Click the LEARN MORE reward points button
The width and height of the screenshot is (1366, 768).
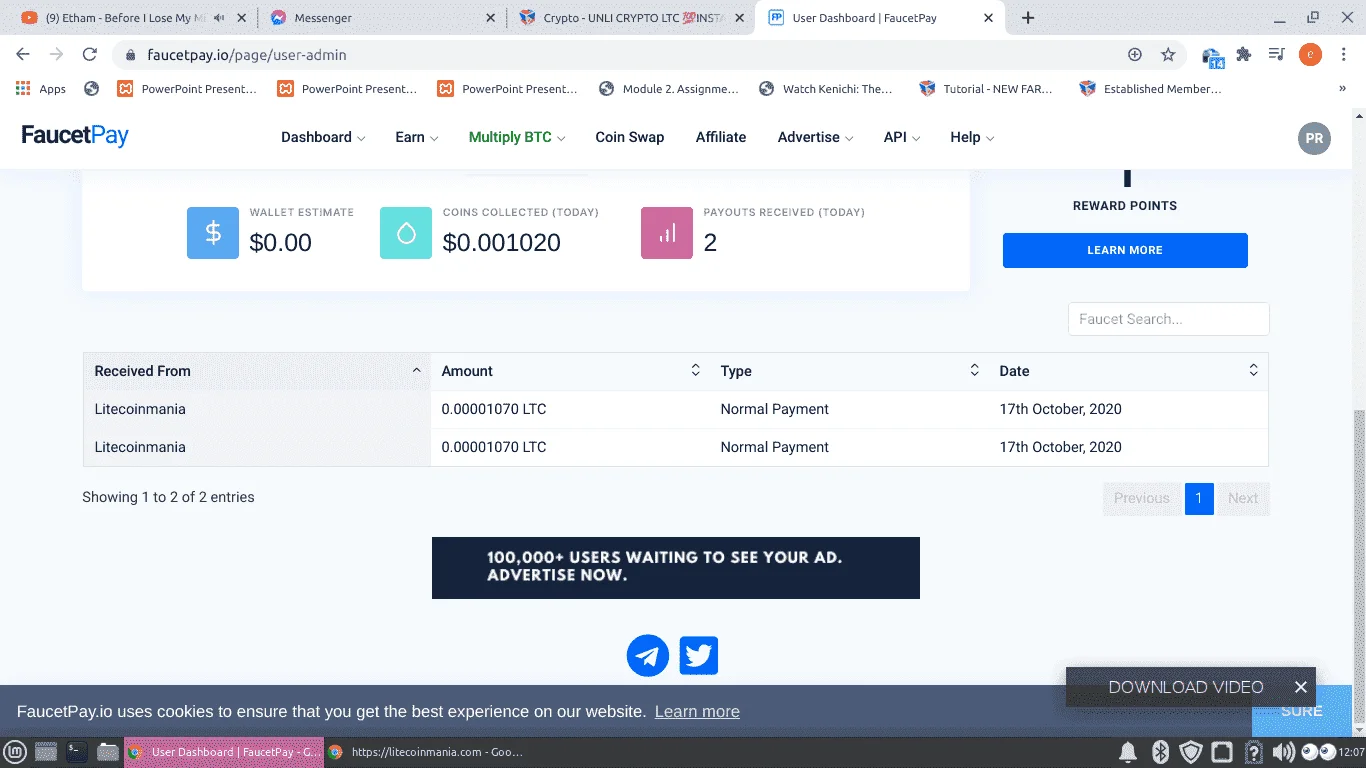(1125, 250)
